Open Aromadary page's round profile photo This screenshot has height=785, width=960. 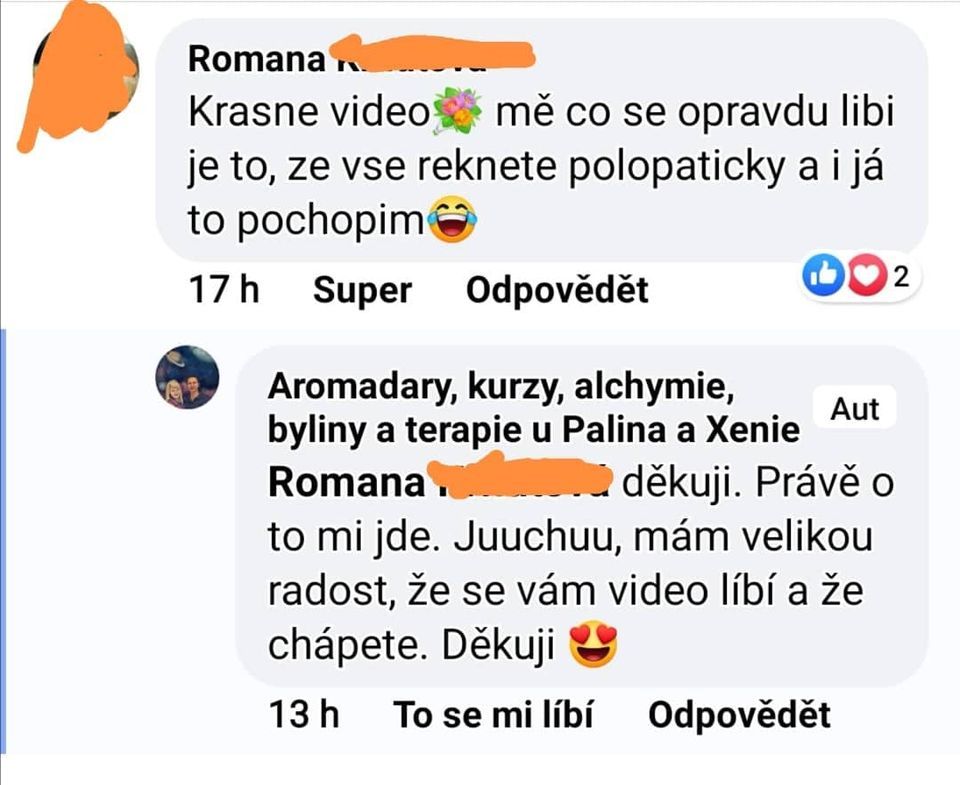click(x=187, y=377)
